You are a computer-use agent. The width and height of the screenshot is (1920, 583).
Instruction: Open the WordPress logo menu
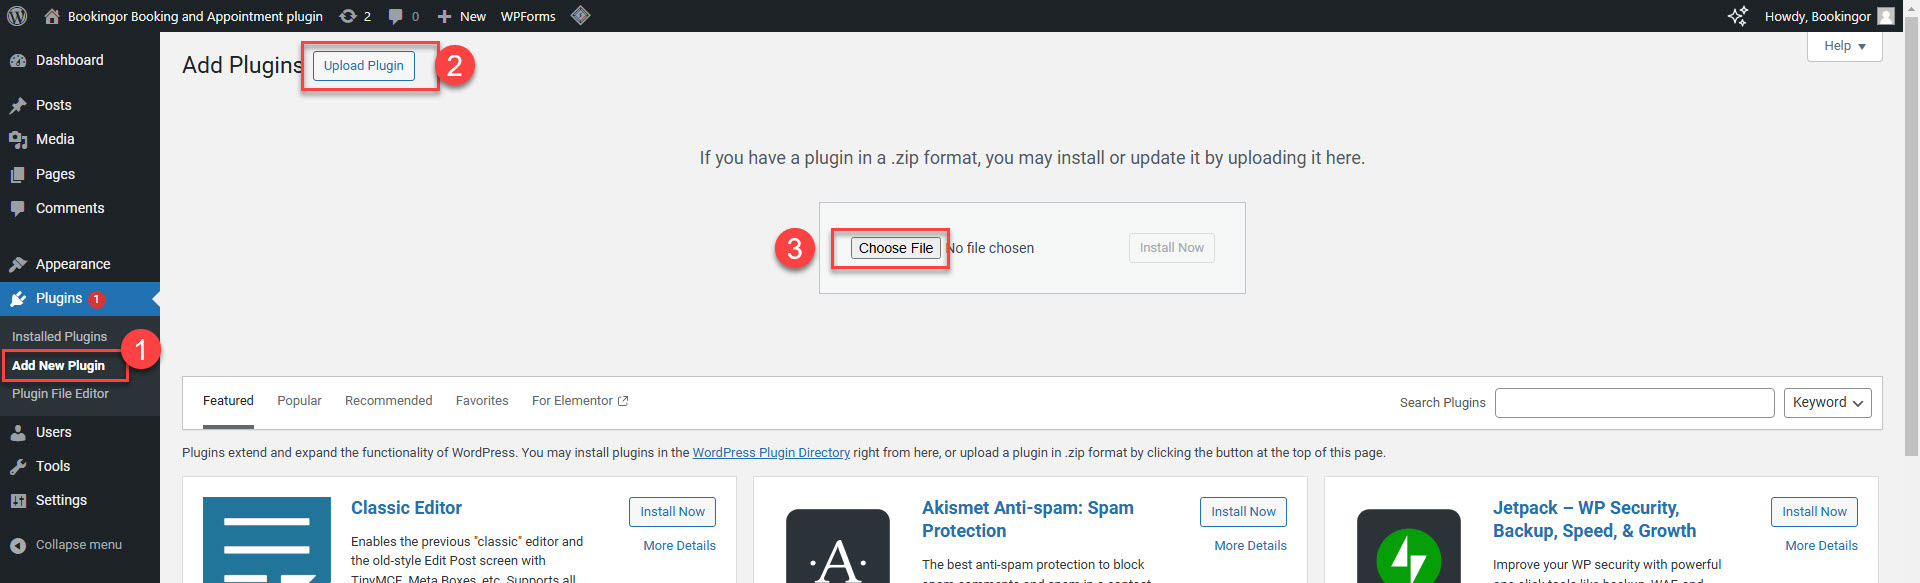(17, 16)
